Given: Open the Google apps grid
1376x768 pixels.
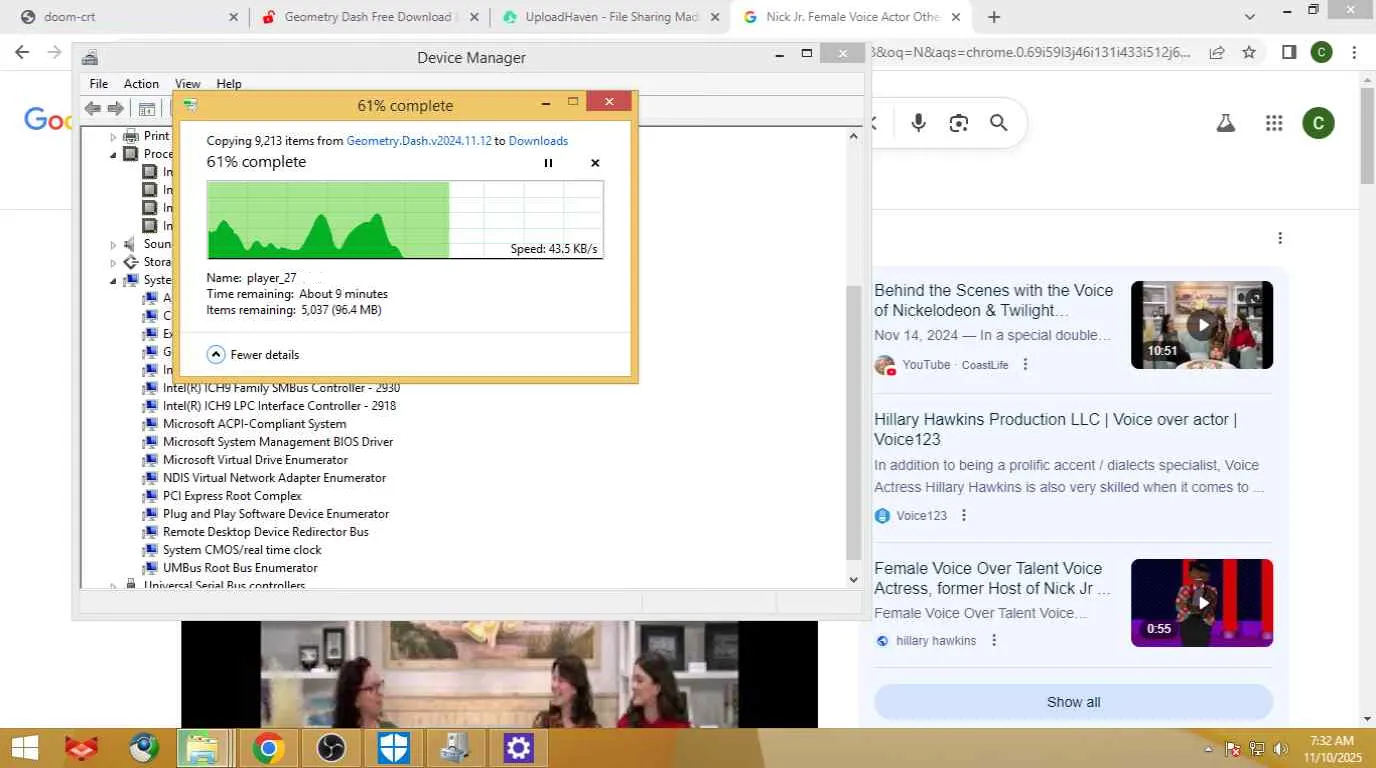Looking at the screenshot, I should click(1274, 123).
